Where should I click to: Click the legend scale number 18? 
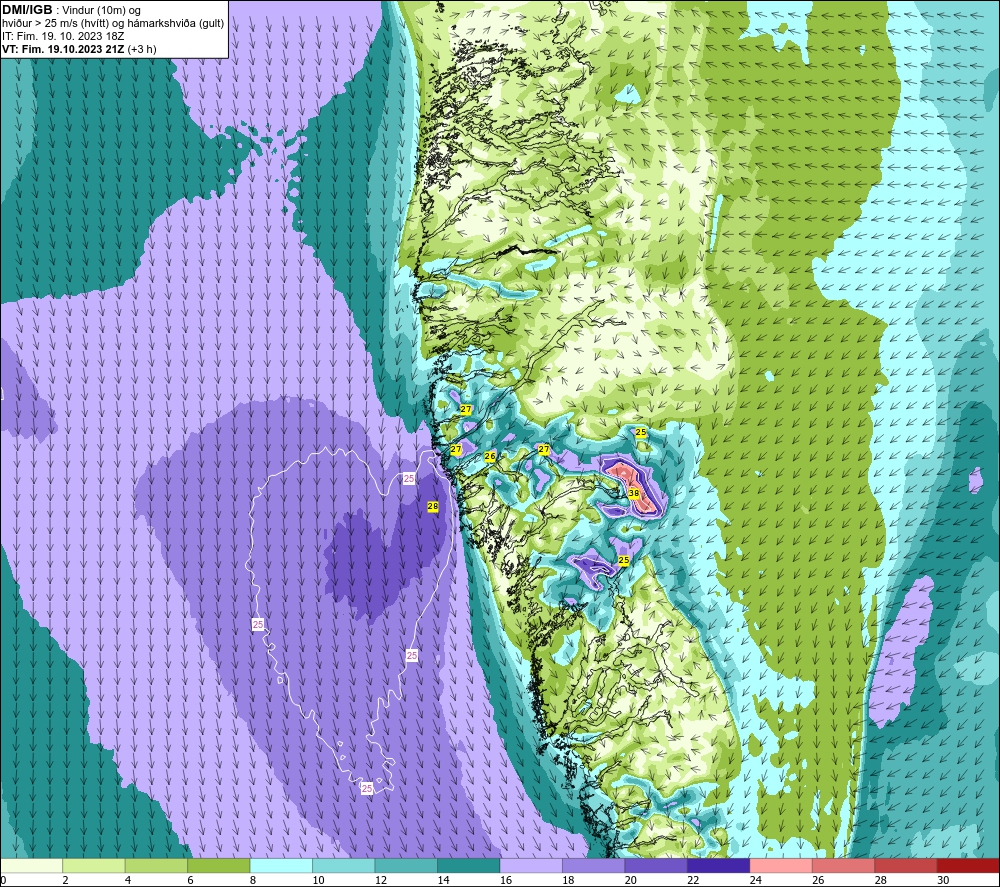[x=568, y=880]
